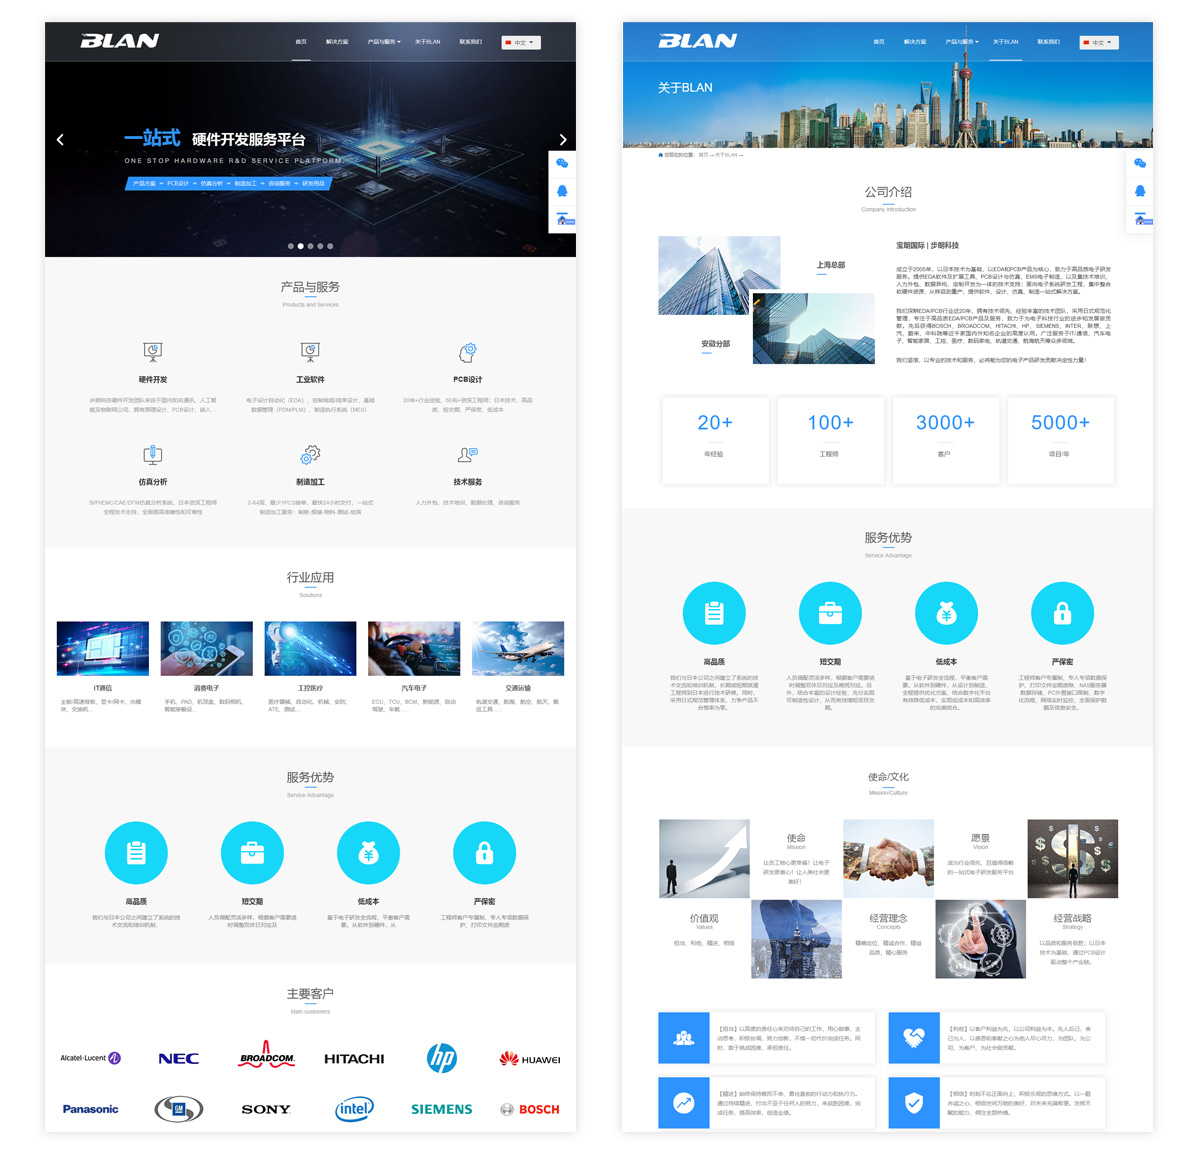
Task: Click the PCB设计 head-gear icon
Action: point(467,352)
